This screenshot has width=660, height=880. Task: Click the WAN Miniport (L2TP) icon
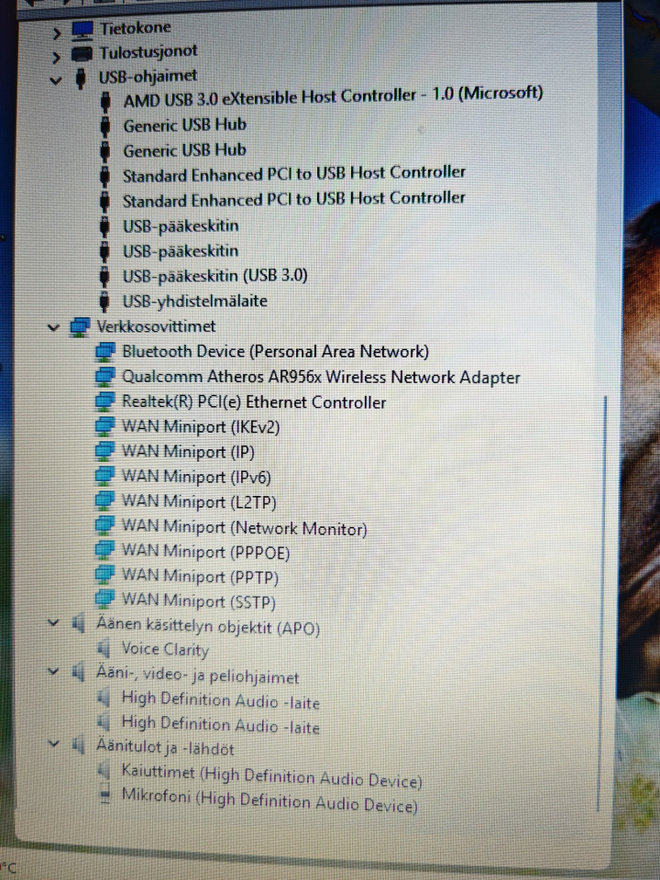coord(105,501)
